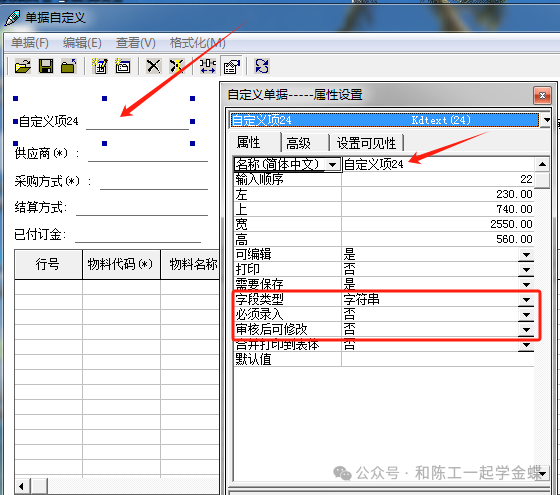Screen dimensions: 560x495
Task: Open the 打印 value dropdown
Action: click(x=526, y=270)
